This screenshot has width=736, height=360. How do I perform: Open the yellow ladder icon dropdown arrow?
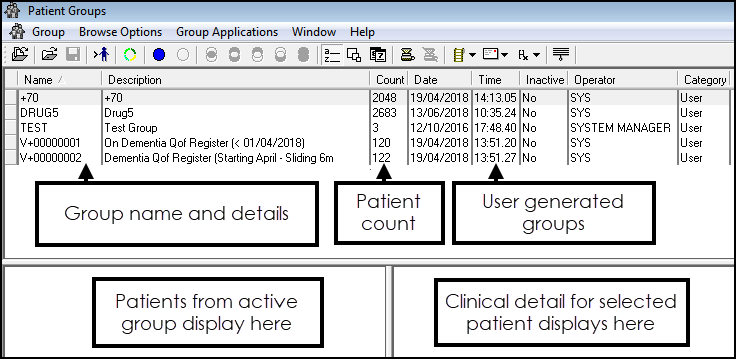(x=472, y=55)
